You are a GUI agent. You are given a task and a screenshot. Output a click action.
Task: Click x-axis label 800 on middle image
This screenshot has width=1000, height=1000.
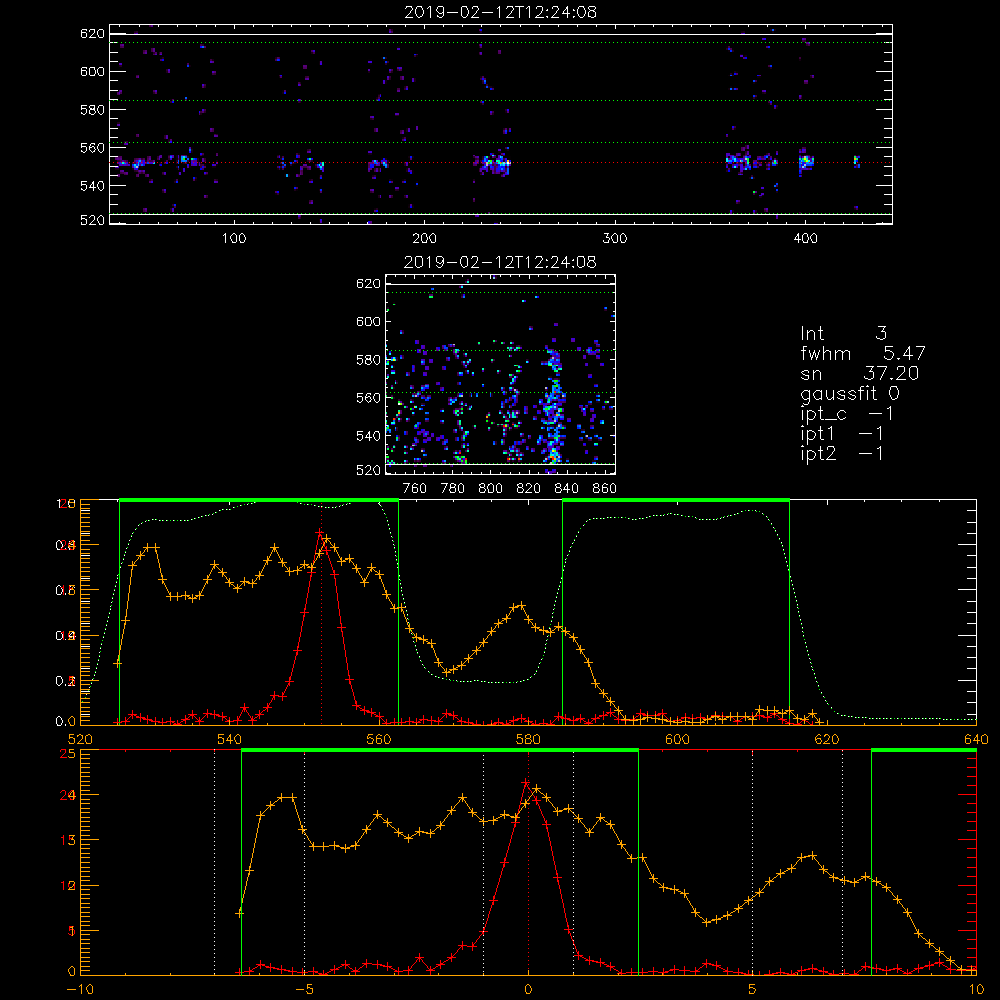point(490,489)
